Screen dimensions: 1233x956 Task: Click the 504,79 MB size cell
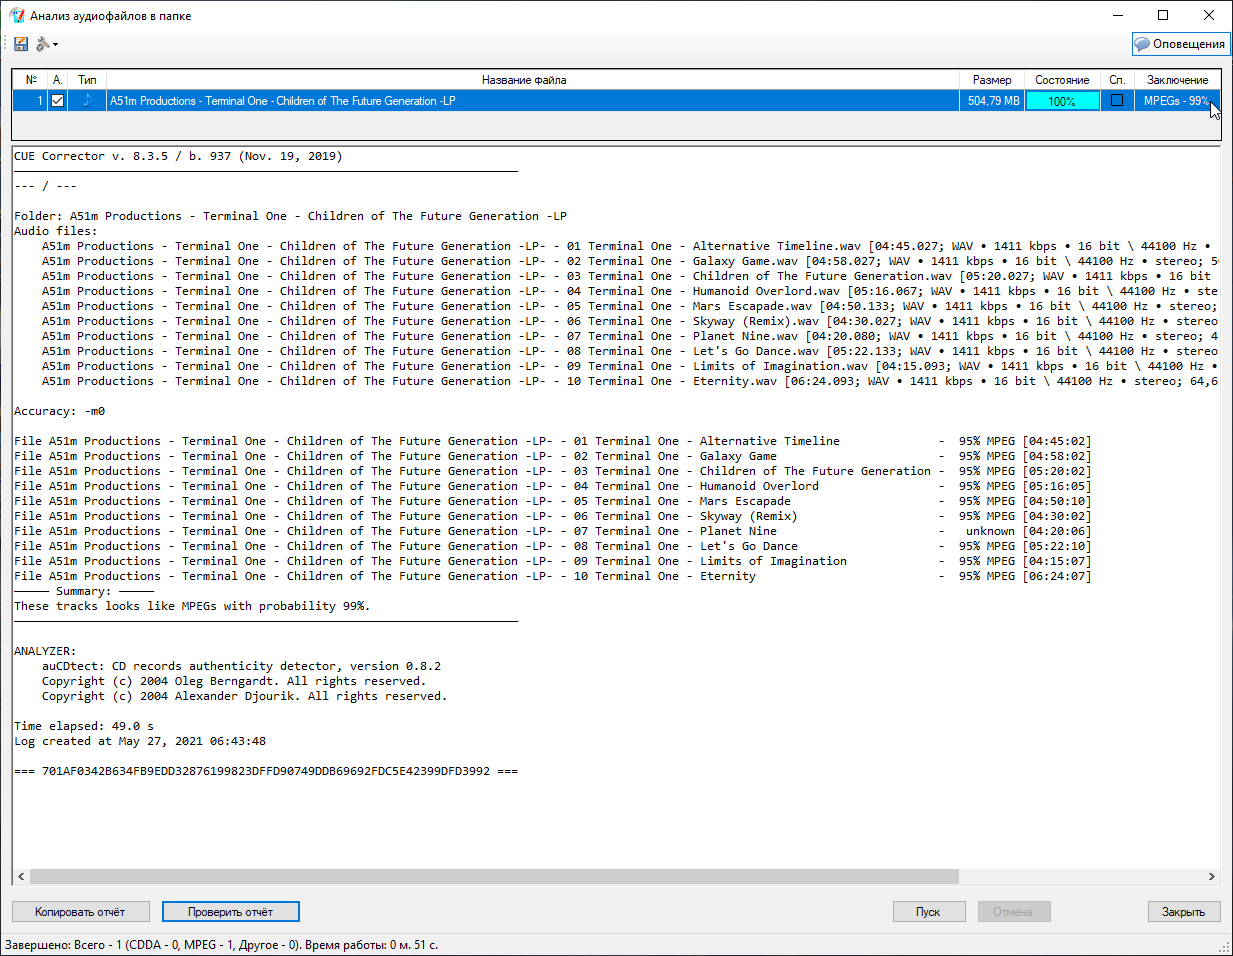993,101
